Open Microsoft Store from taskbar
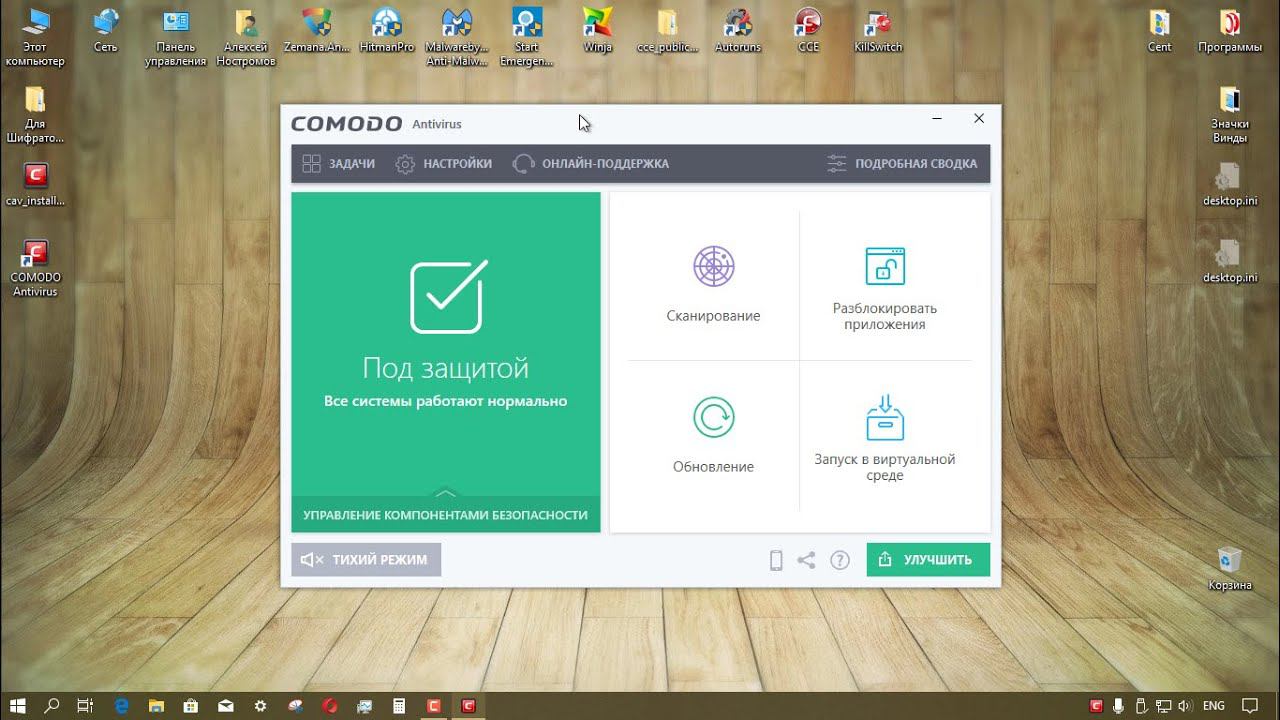1280x720 pixels. [191, 705]
